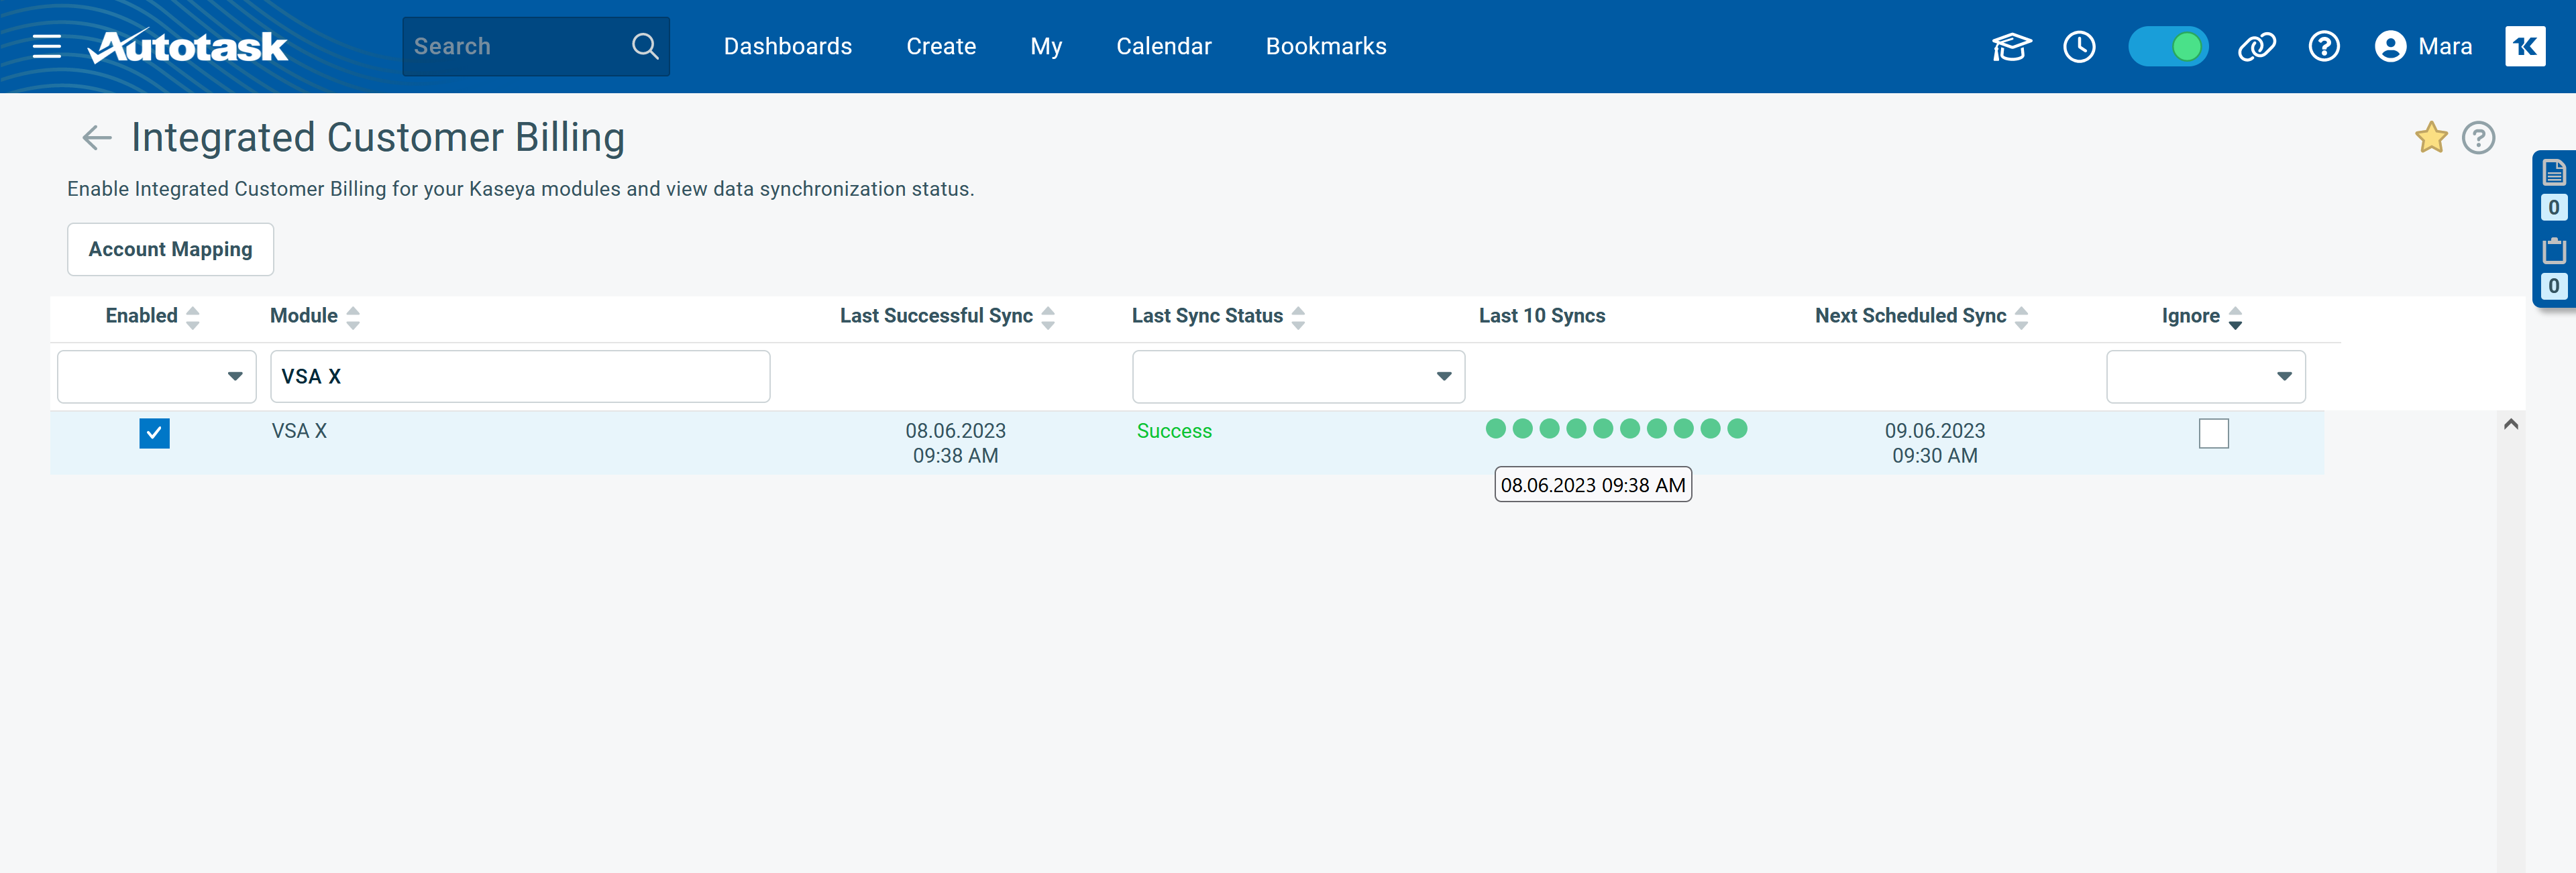
Task: Click the last green sync status dot
Action: click(1737, 428)
